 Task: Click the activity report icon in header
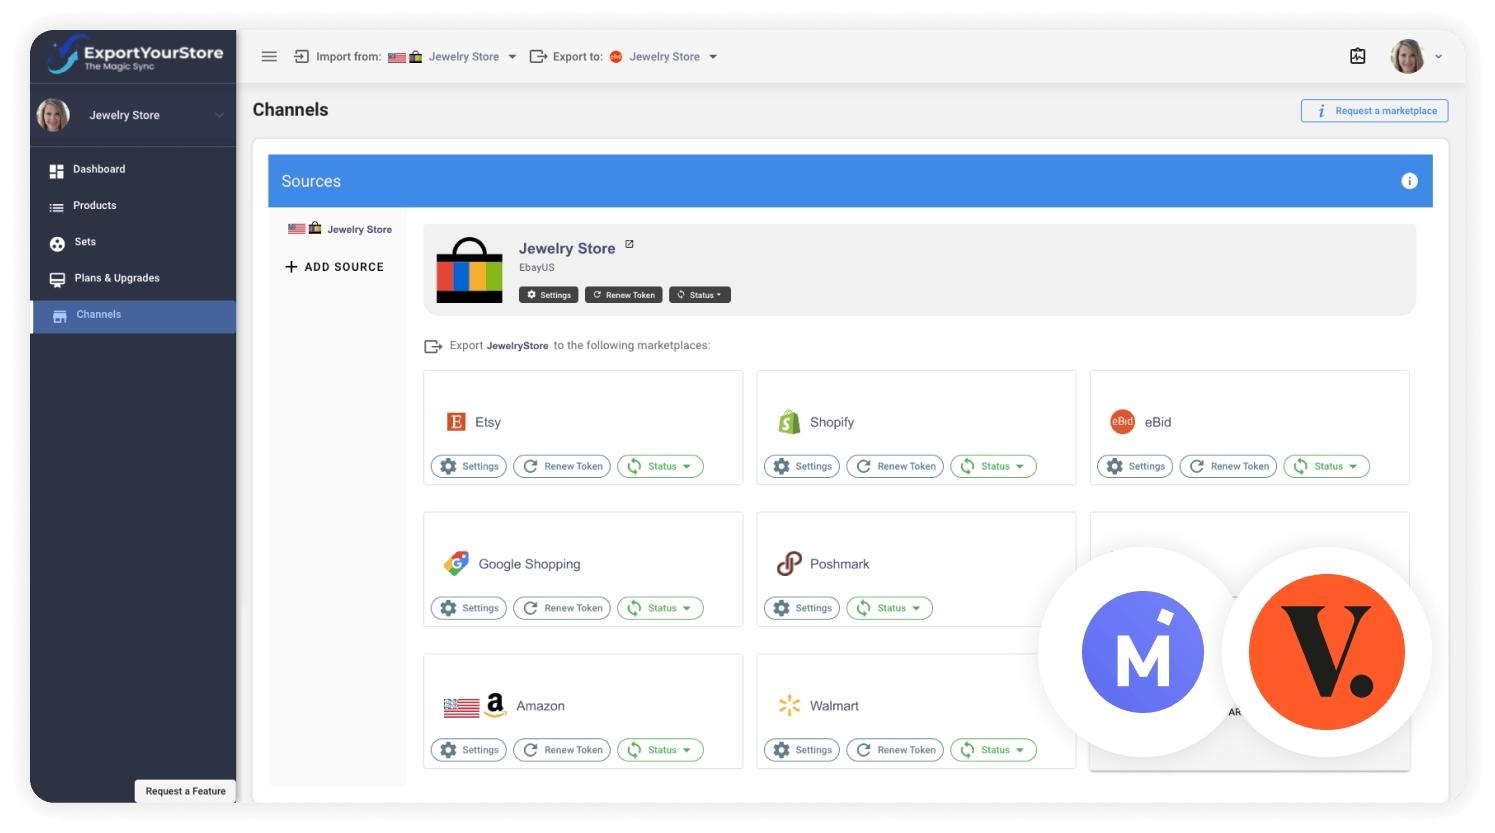[x=1358, y=57]
